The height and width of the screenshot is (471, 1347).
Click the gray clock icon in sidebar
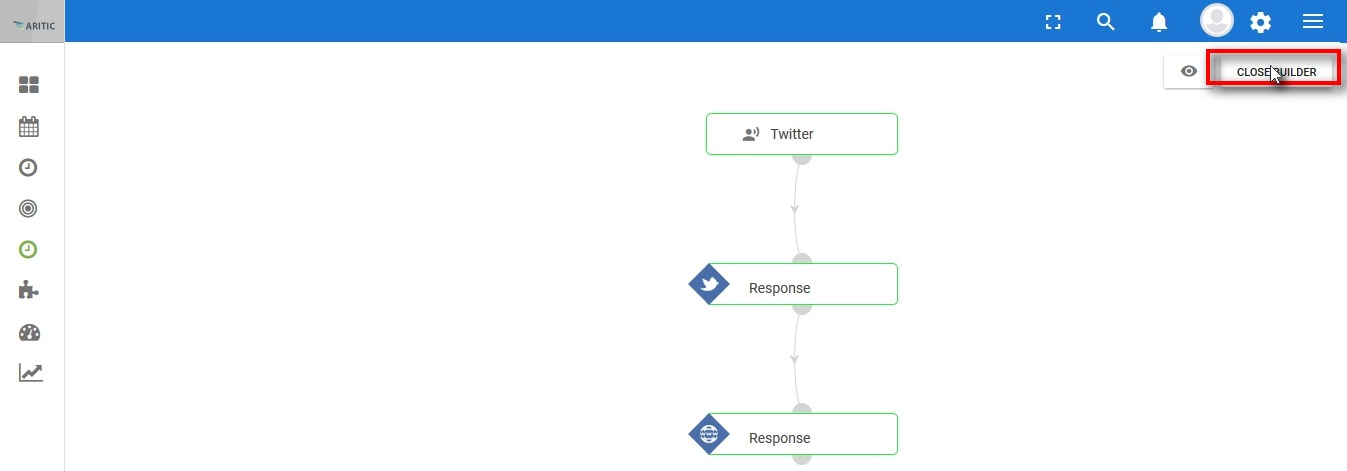(x=29, y=167)
